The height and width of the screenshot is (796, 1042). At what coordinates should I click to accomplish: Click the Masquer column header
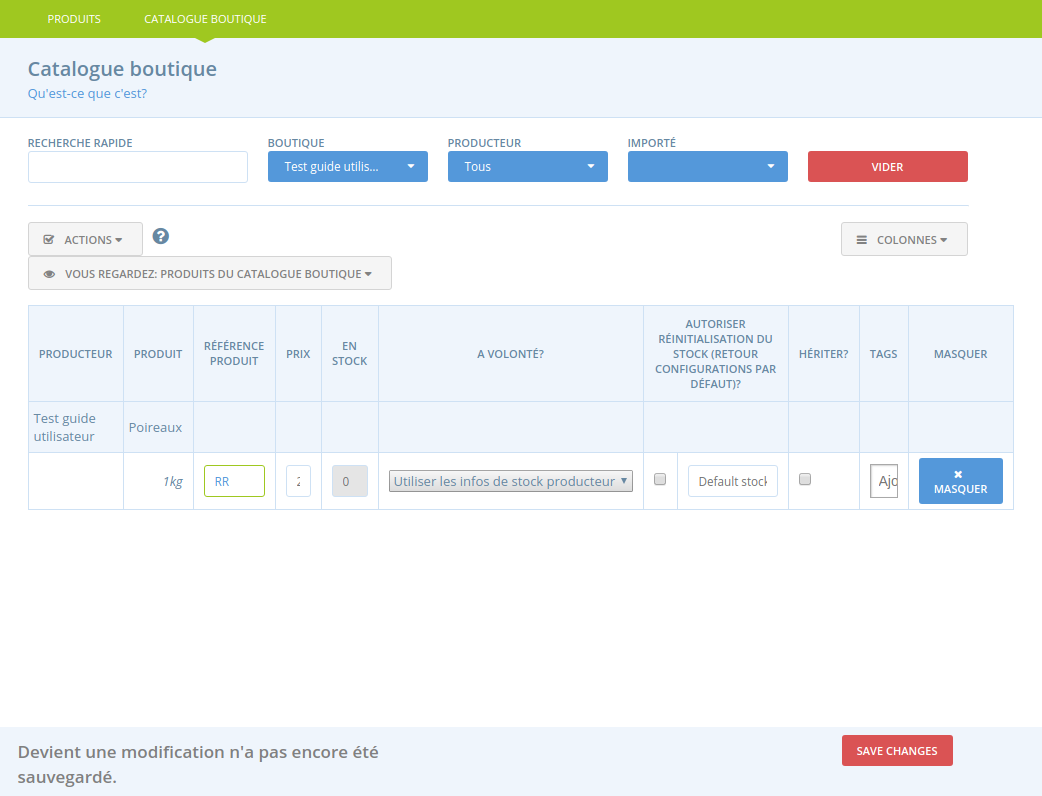point(960,354)
